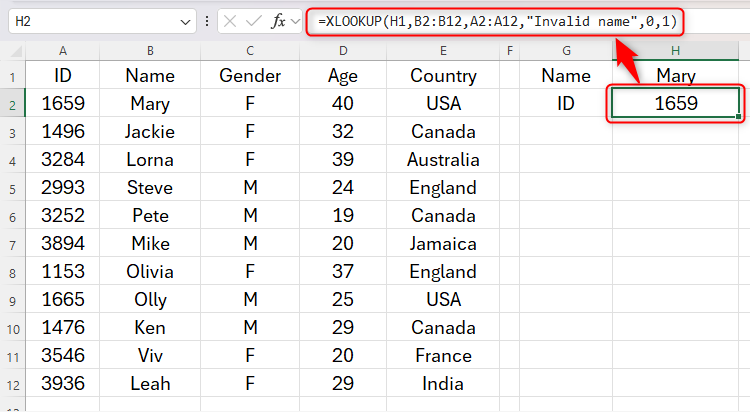Click the name cell Pete
Screen dimensions: 750x412
click(150, 215)
